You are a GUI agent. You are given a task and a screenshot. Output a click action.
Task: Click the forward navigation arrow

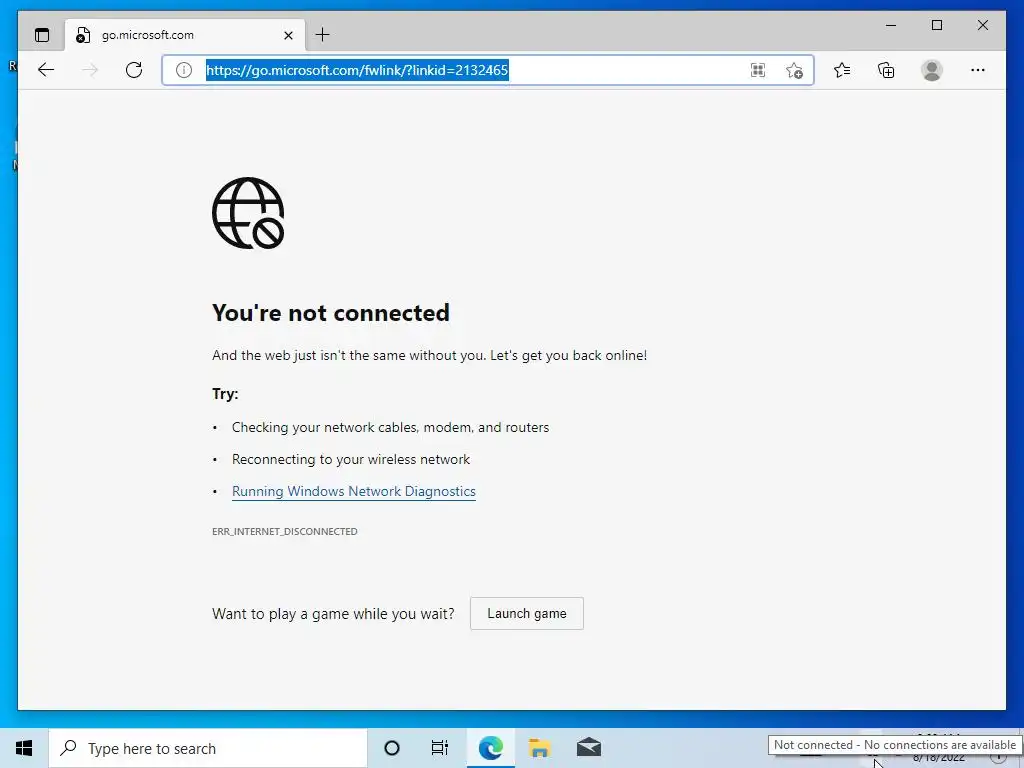point(90,70)
